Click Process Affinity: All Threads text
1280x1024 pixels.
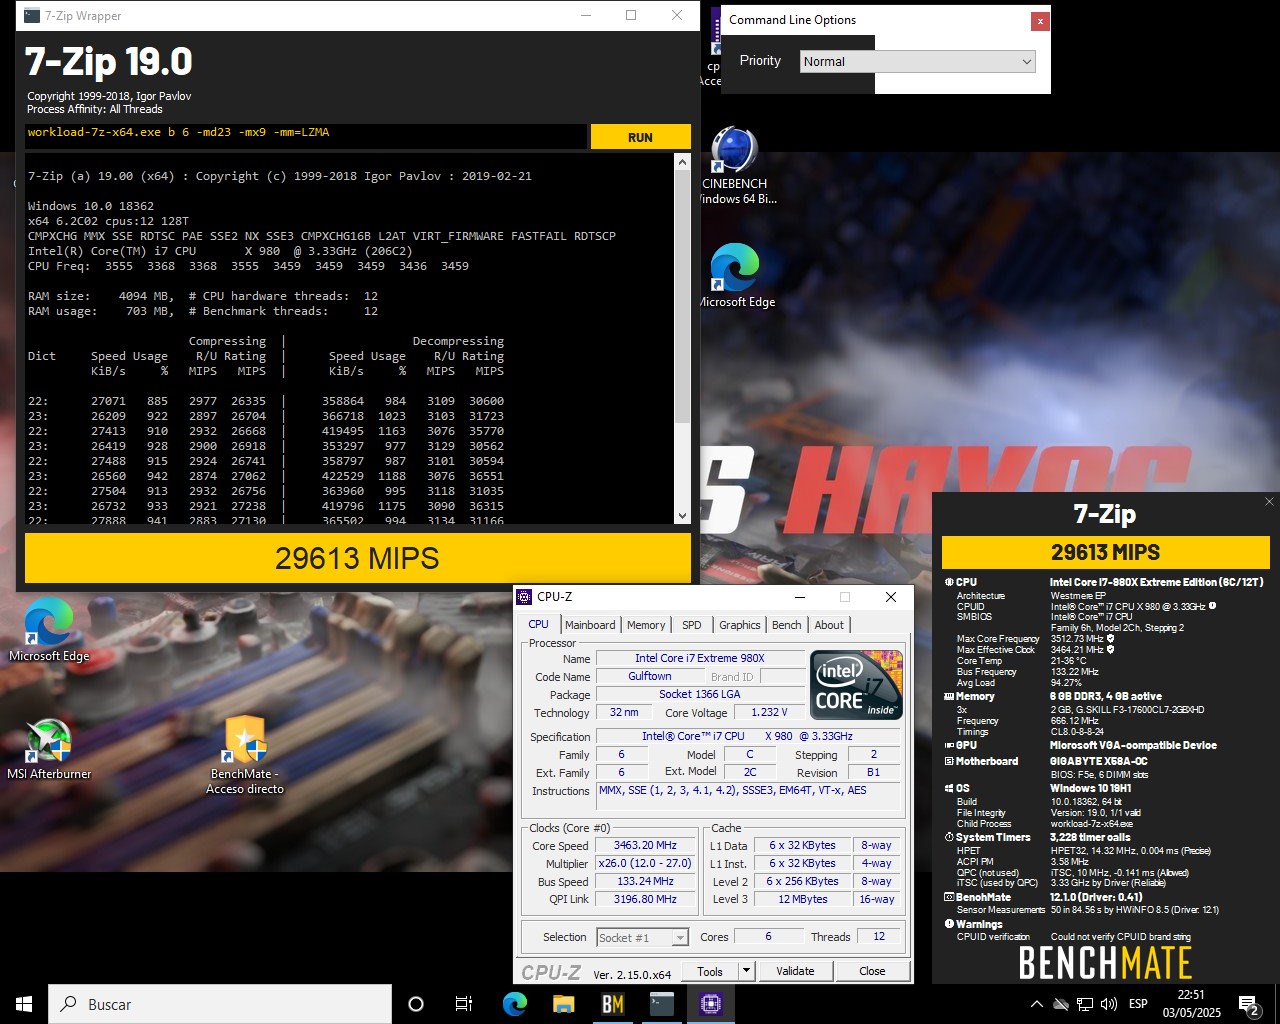[x=94, y=109]
